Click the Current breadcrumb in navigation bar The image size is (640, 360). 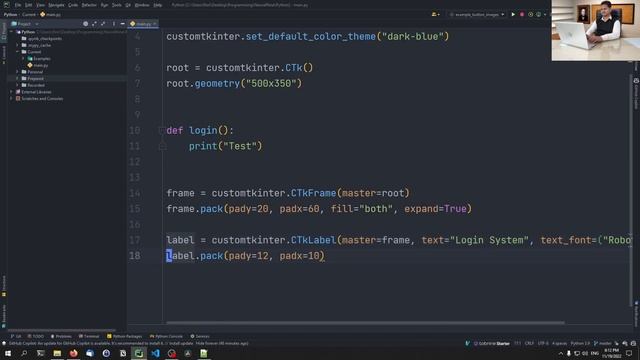click(x=29, y=14)
